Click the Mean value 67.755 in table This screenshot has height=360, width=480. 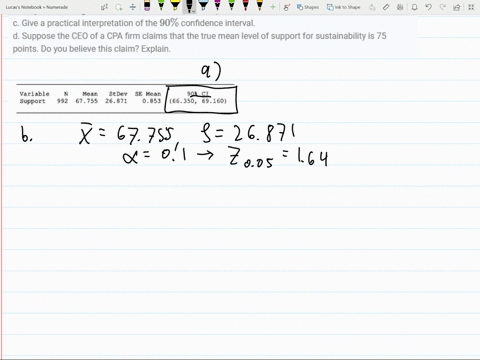(87, 101)
